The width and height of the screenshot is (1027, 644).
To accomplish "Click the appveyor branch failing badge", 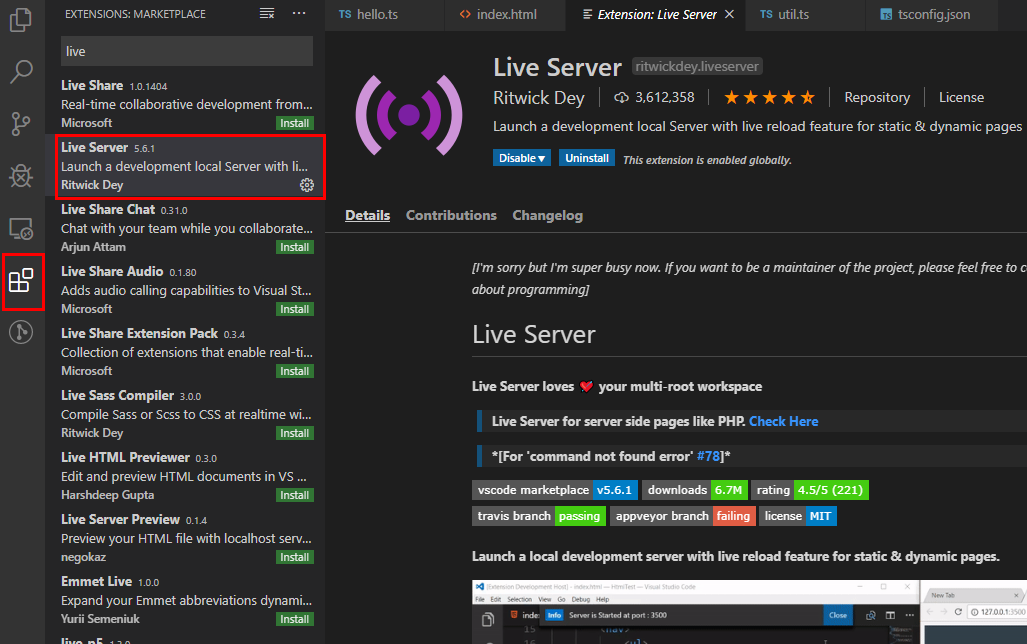I will [x=682, y=516].
